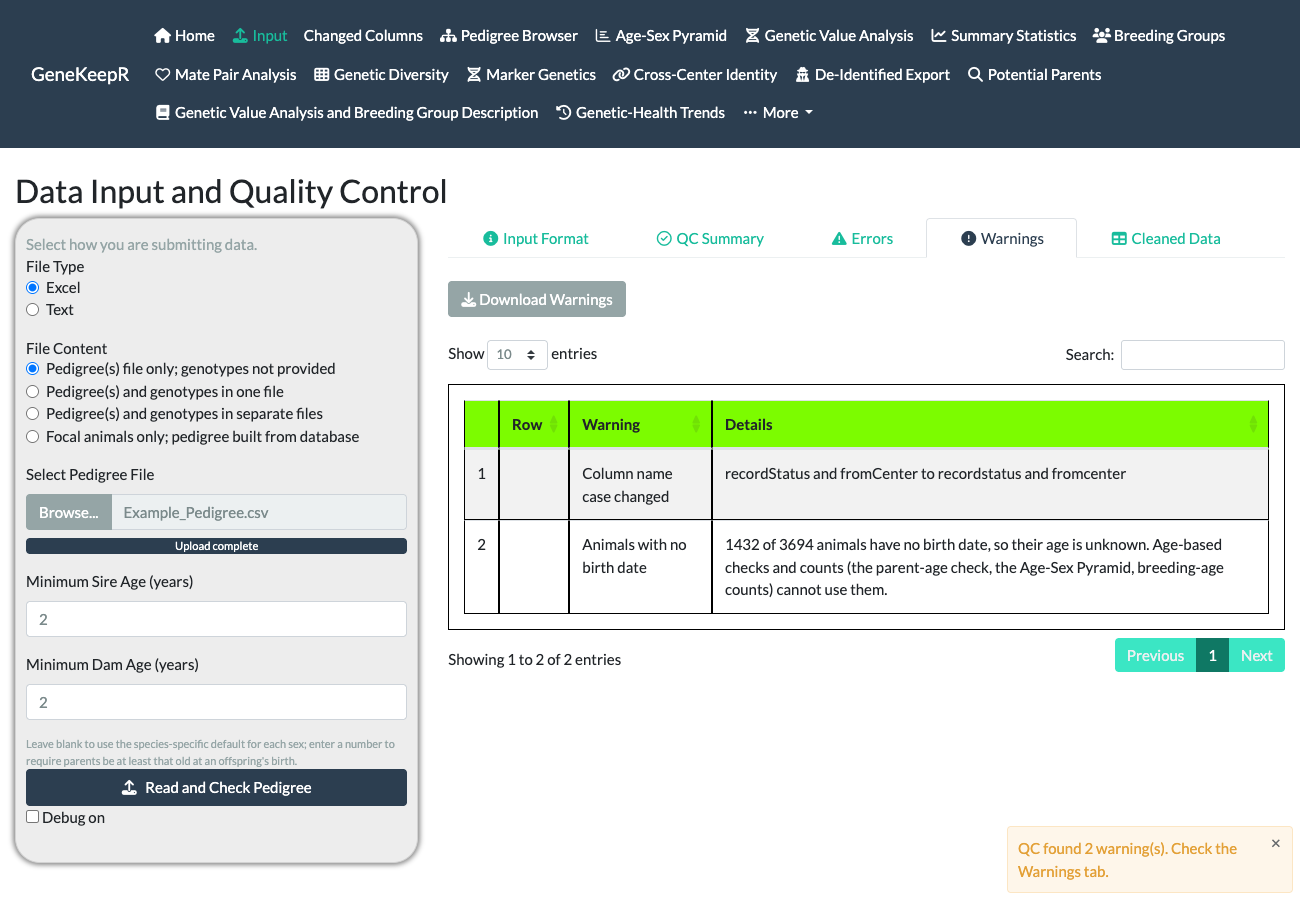Open Mate Pair Analysis heart nav item
This screenshot has width=1300, height=900.
click(226, 74)
